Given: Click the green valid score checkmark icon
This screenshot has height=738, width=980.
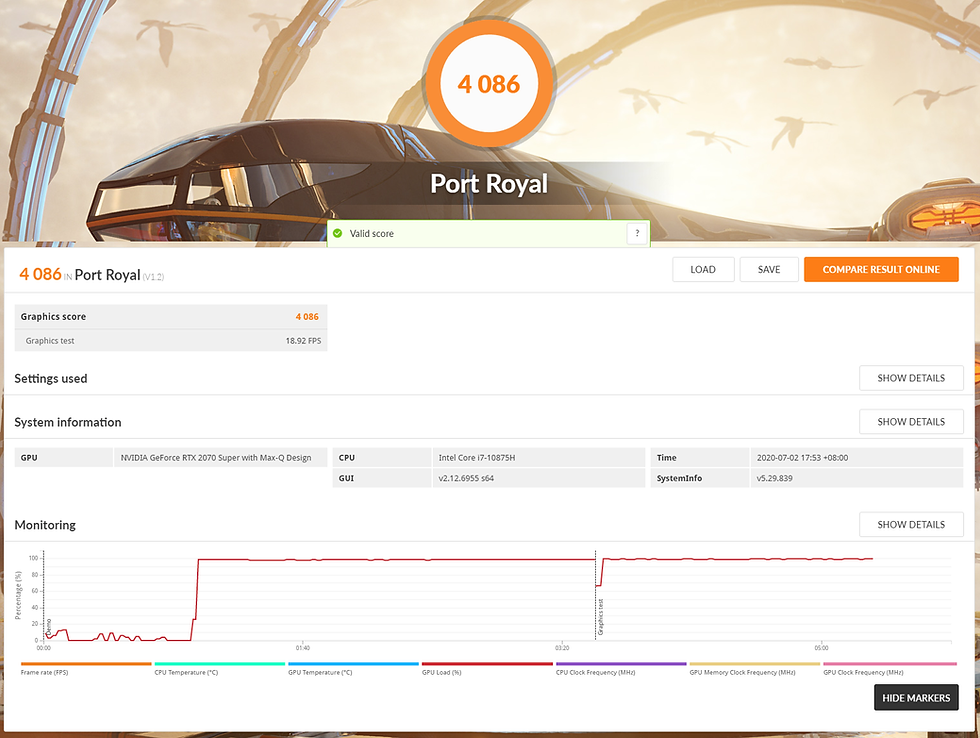Looking at the screenshot, I should tap(338, 233).
